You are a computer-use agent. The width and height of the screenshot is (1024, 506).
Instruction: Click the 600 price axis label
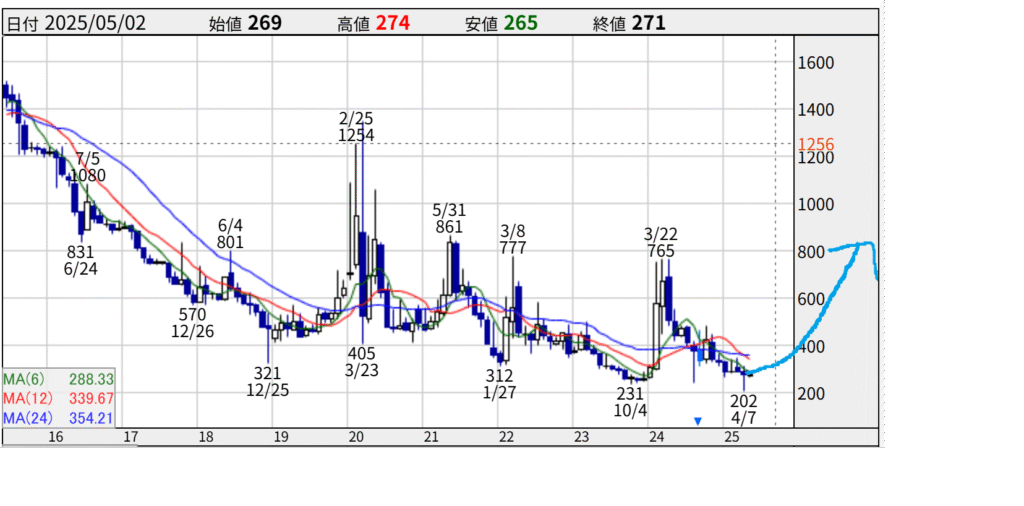pos(812,298)
